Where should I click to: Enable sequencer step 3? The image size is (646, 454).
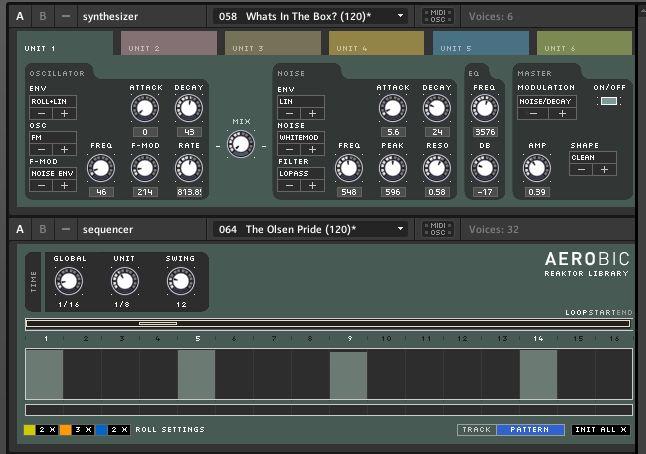pyautogui.click(x=120, y=374)
